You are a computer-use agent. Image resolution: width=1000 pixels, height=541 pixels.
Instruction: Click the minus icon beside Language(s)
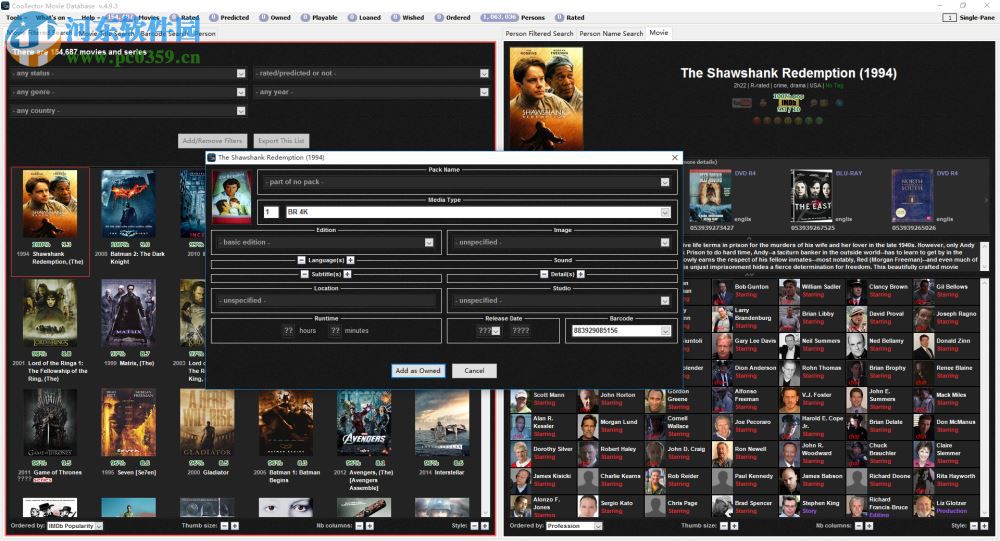pyautogui.click(x=301, y=260)
